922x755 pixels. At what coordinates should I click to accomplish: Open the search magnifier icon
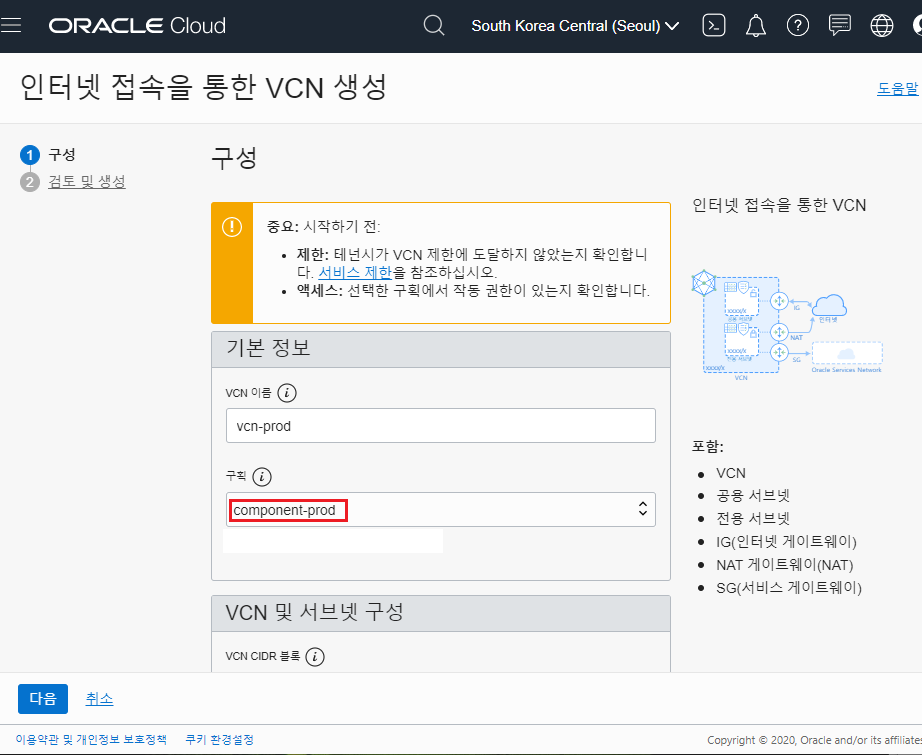coord(434,25)
